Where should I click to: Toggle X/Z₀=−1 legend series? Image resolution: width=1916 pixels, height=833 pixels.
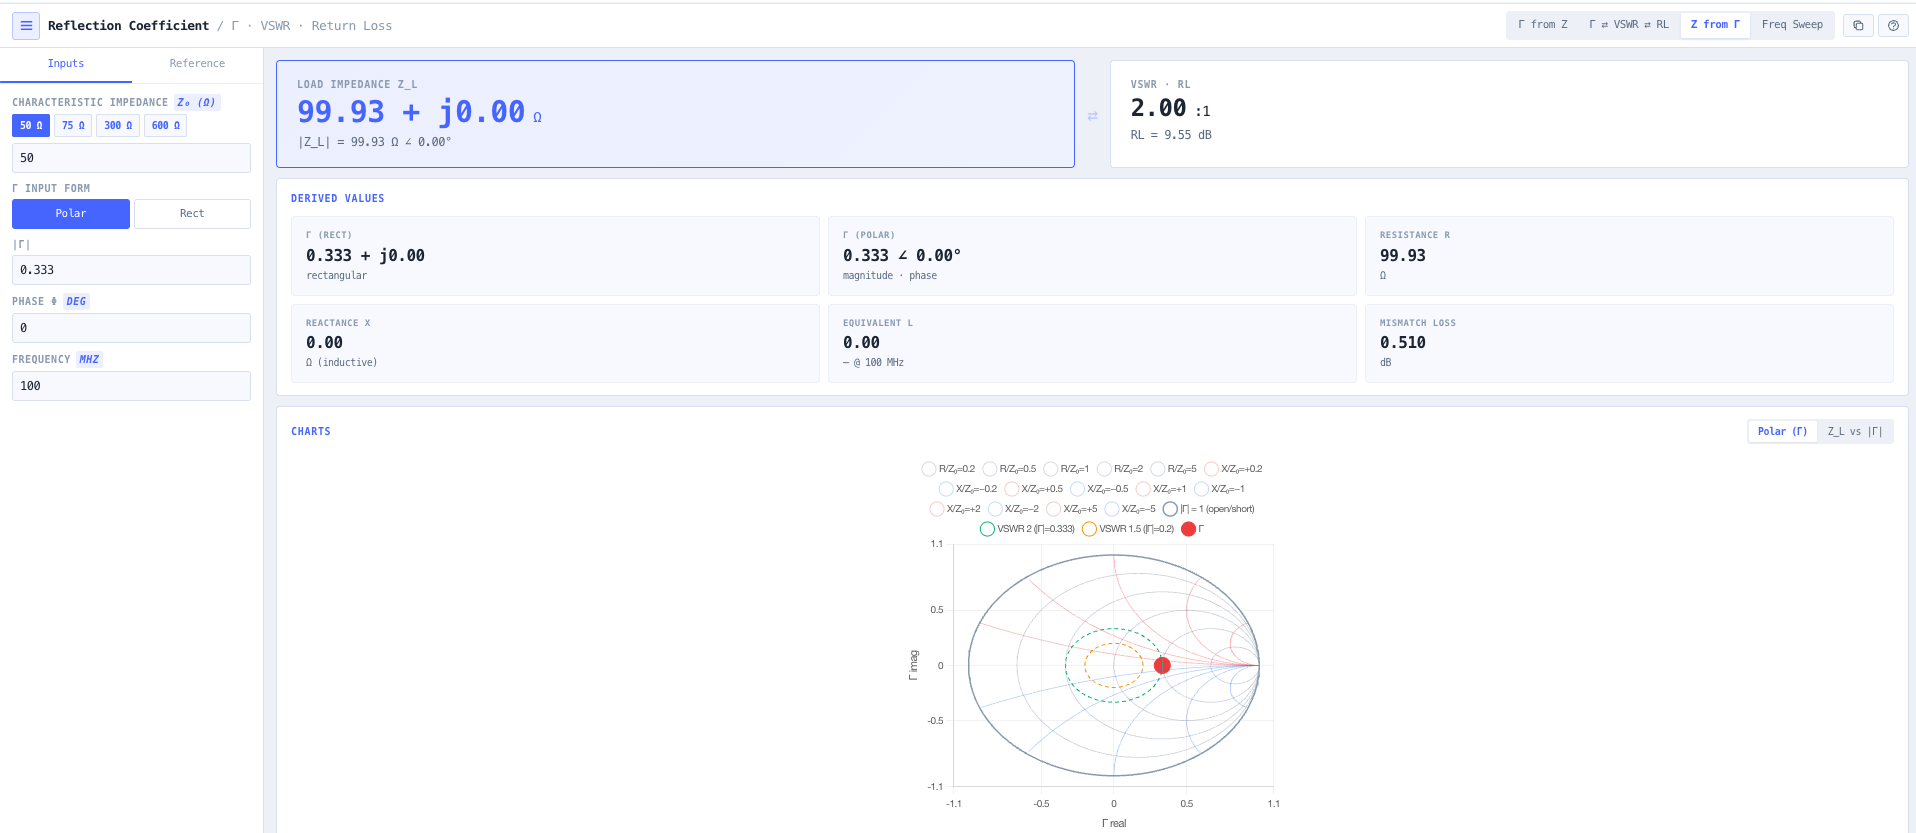[1220, 489]
